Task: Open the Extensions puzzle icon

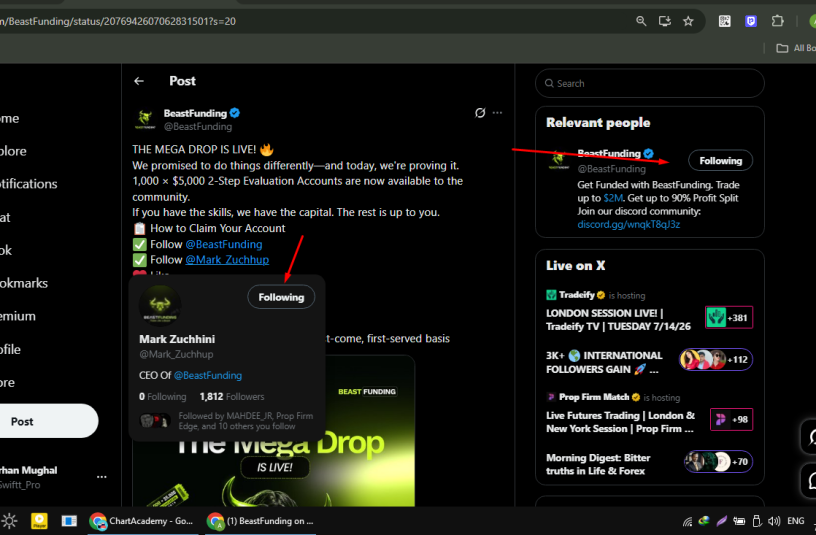Action: click(777, 21)
